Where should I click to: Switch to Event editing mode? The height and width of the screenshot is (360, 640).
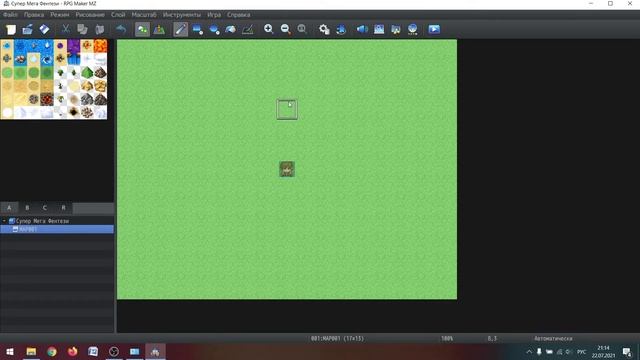(x=159, y=29)
